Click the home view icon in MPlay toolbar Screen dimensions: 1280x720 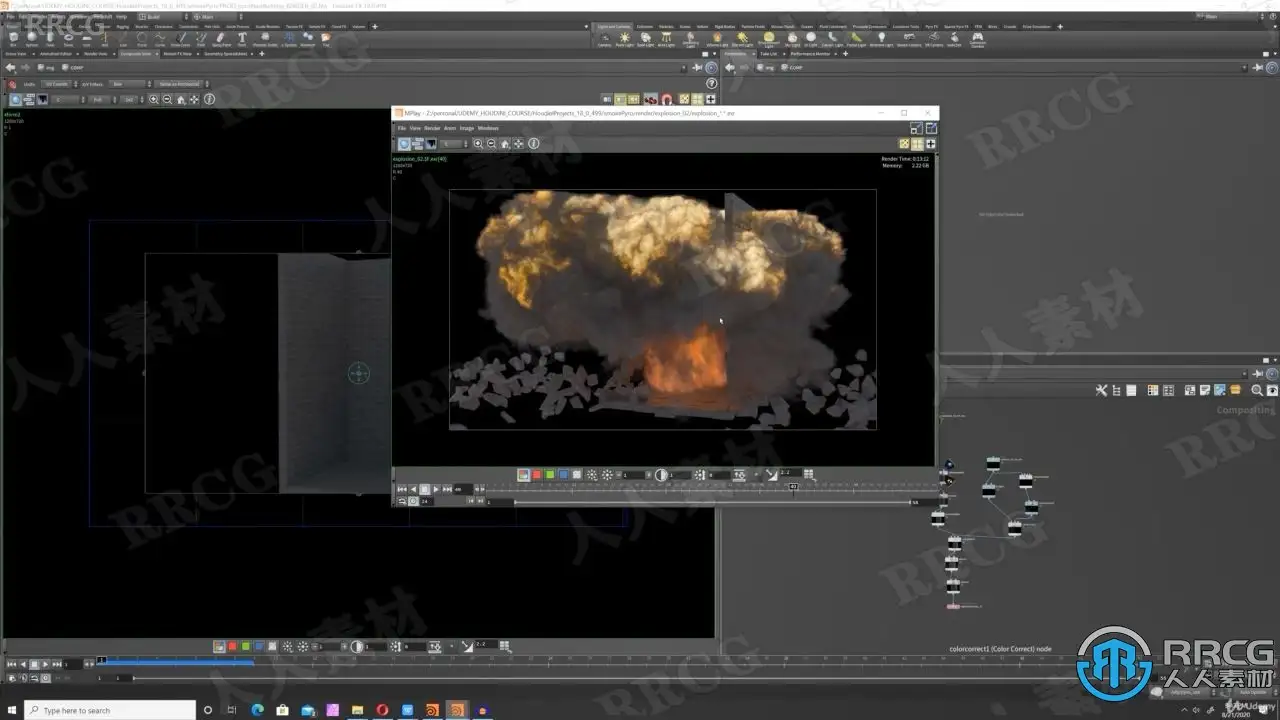tap(505, 144)
